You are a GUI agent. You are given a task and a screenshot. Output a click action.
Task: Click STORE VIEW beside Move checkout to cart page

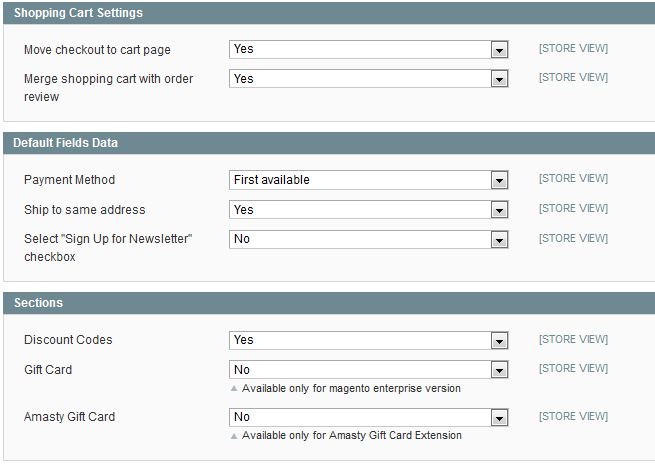(x=573, y=48)
